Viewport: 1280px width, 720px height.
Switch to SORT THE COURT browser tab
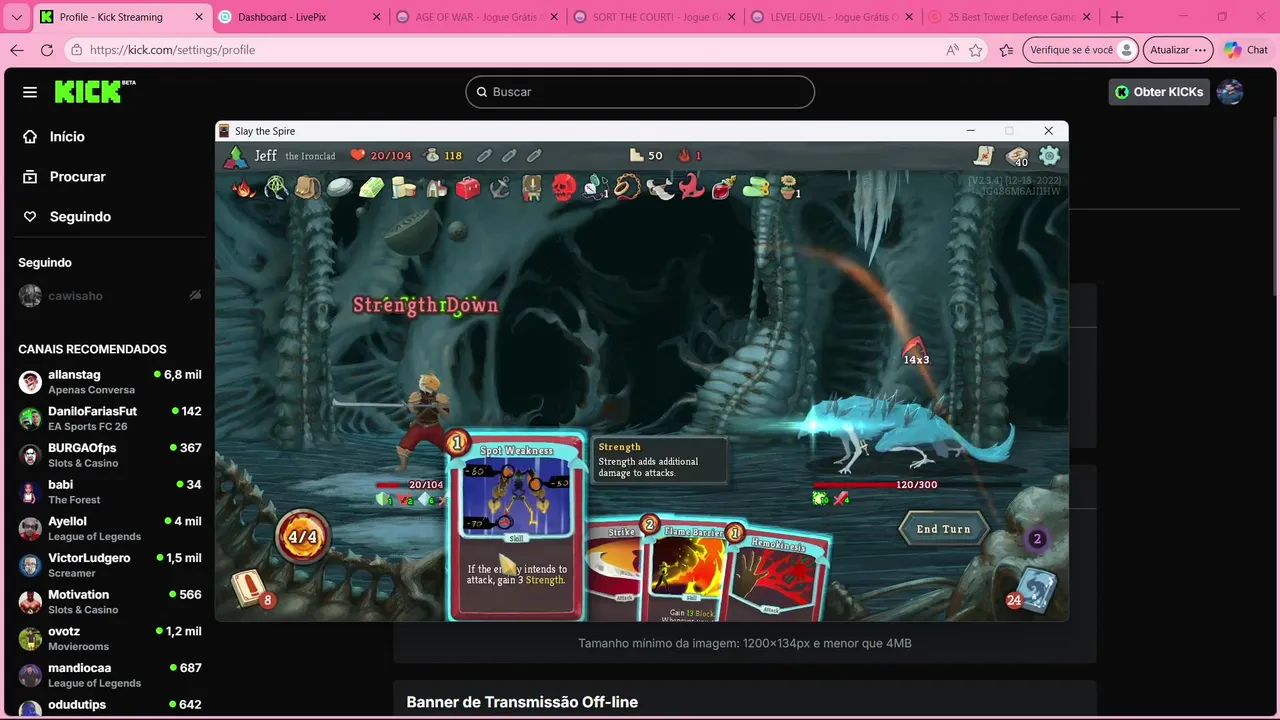(x=655, y=17)
